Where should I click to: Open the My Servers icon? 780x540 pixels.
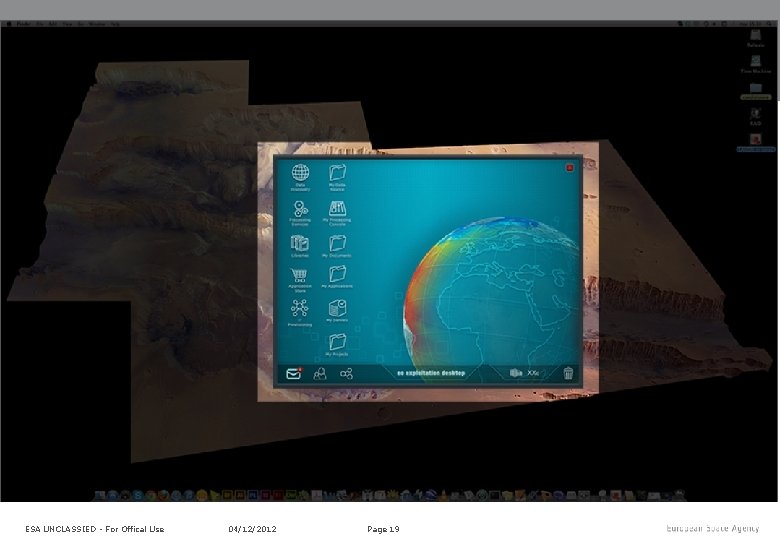[x=337, y=308]
